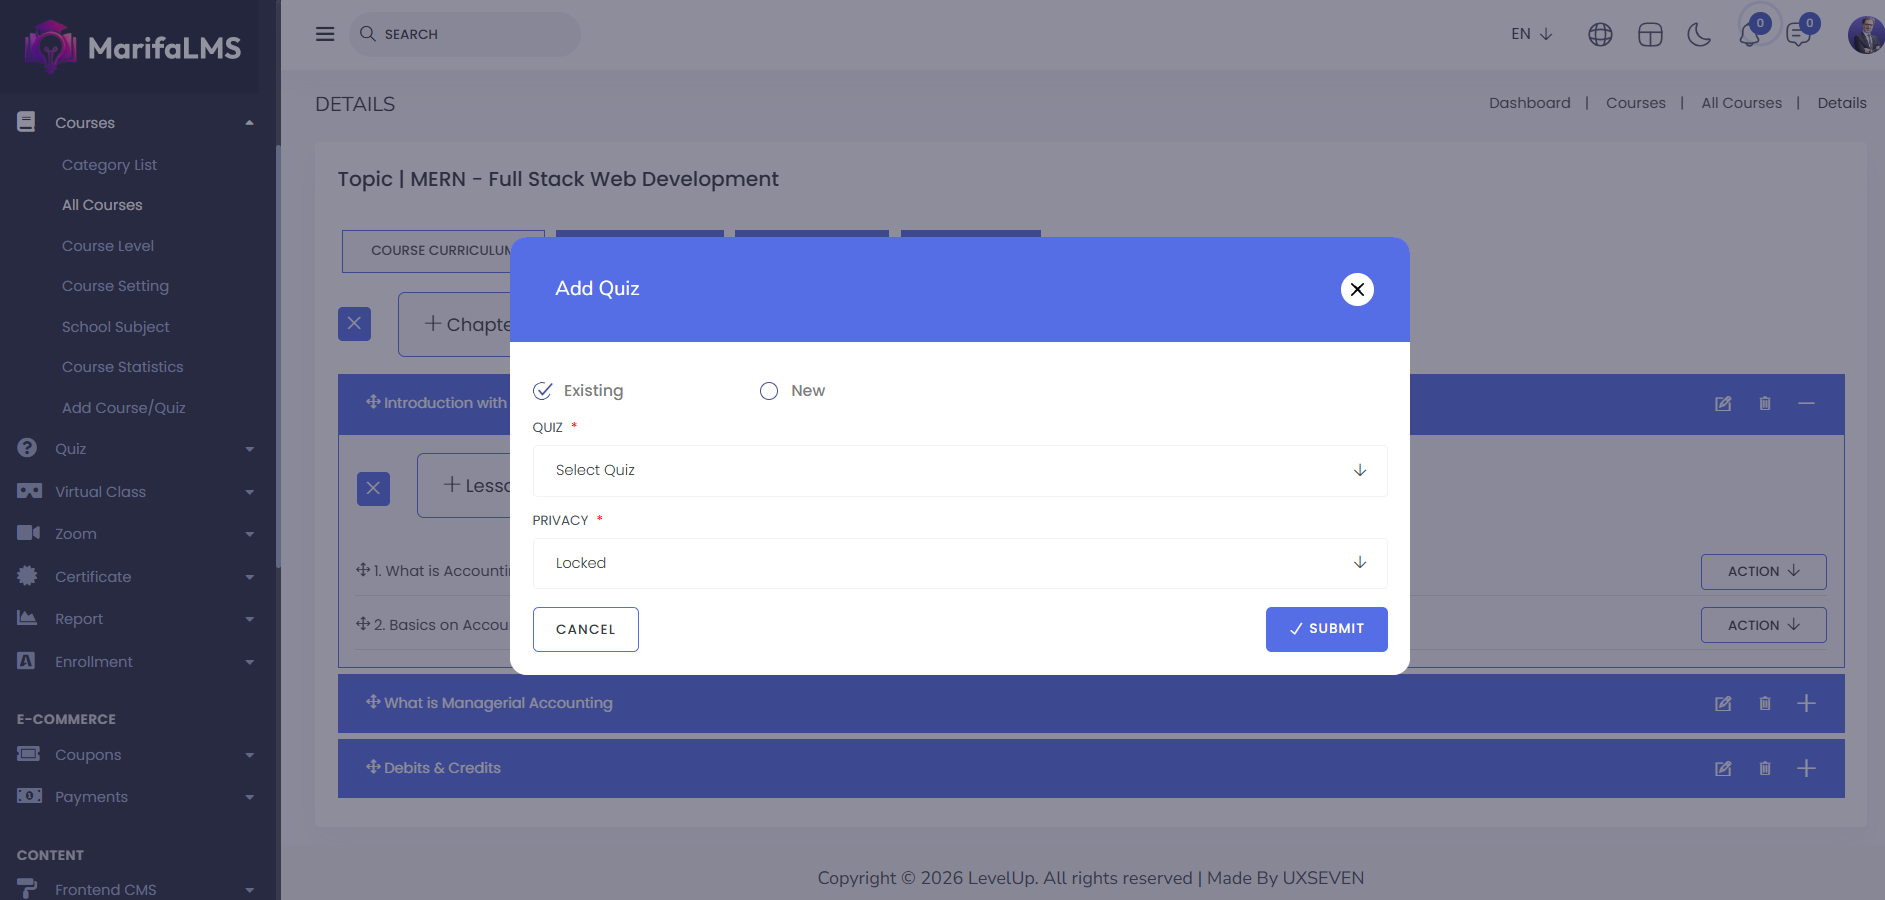Edit the What is Managerial Accounting chapter
Image resolution: width=1885 pixels, height=900 pixels.
tap(1723, 703)
